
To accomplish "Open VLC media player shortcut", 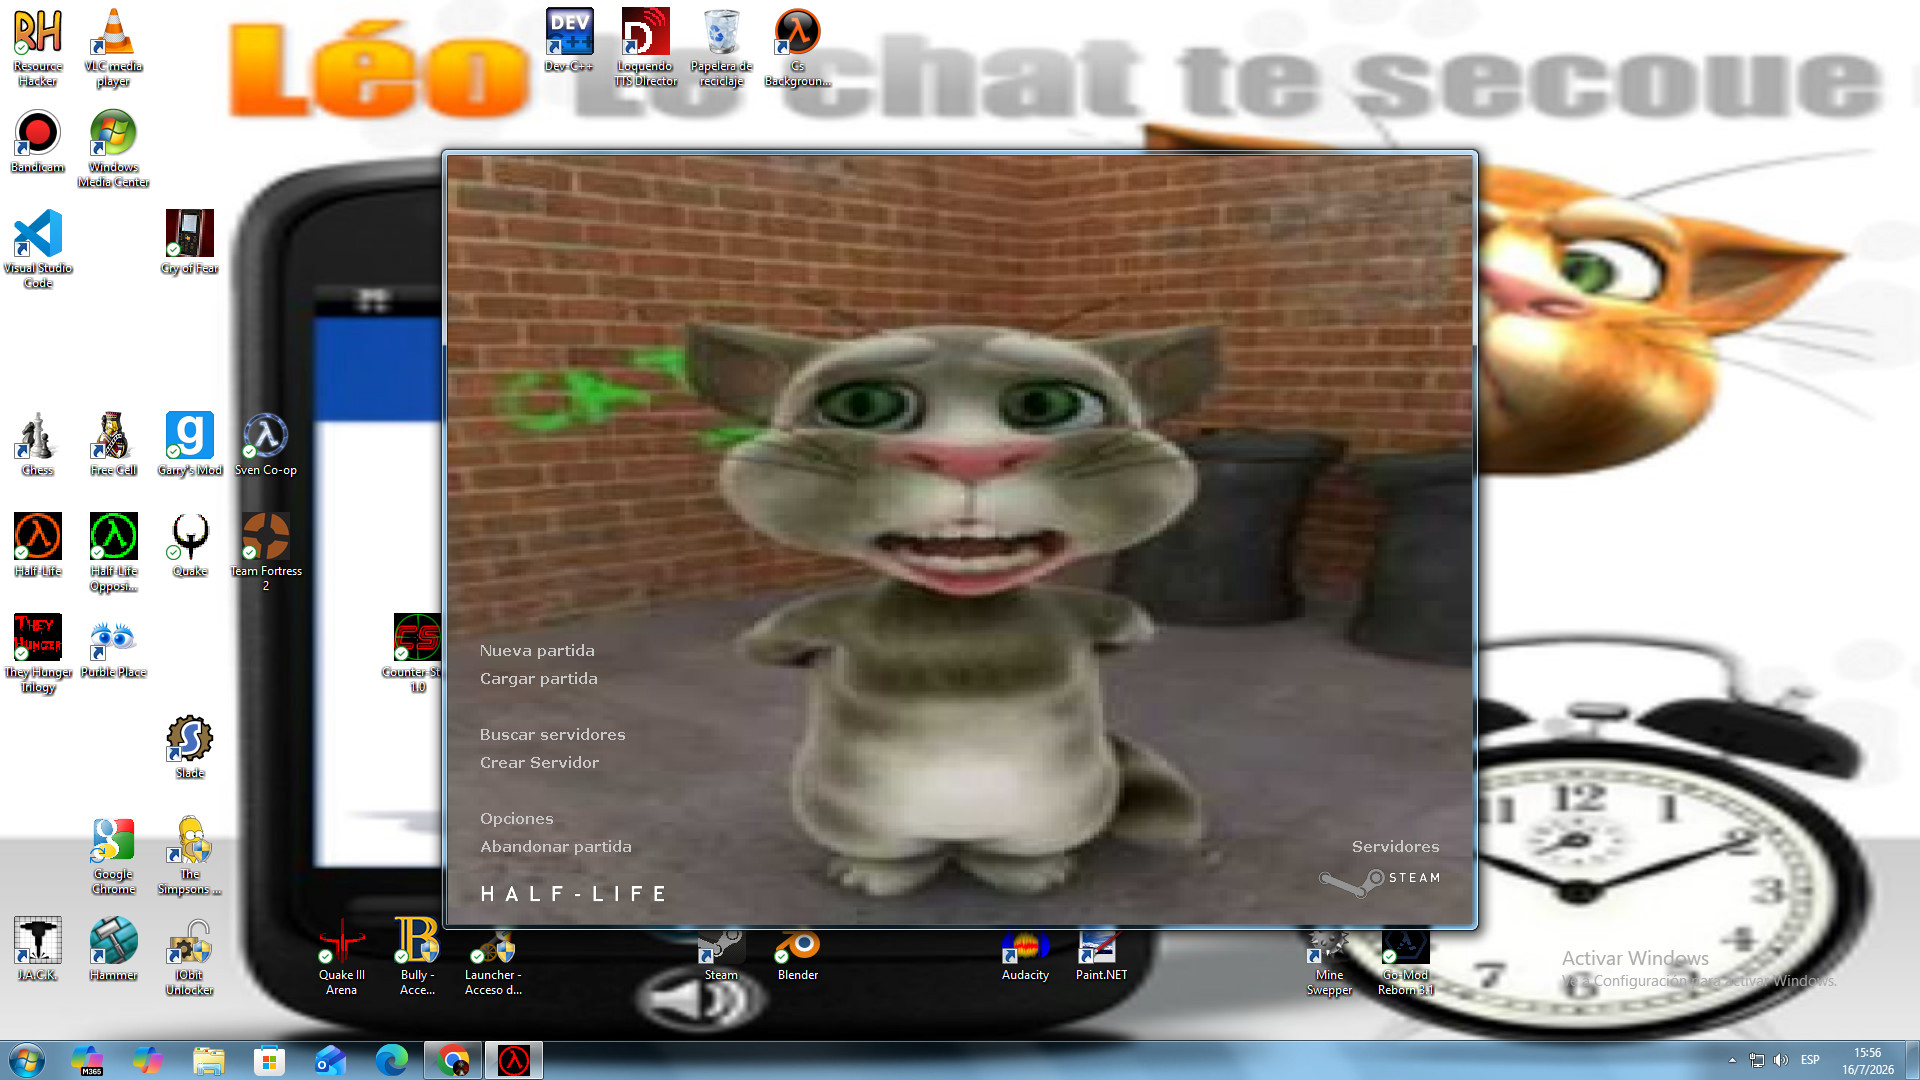I will point(113,47).
